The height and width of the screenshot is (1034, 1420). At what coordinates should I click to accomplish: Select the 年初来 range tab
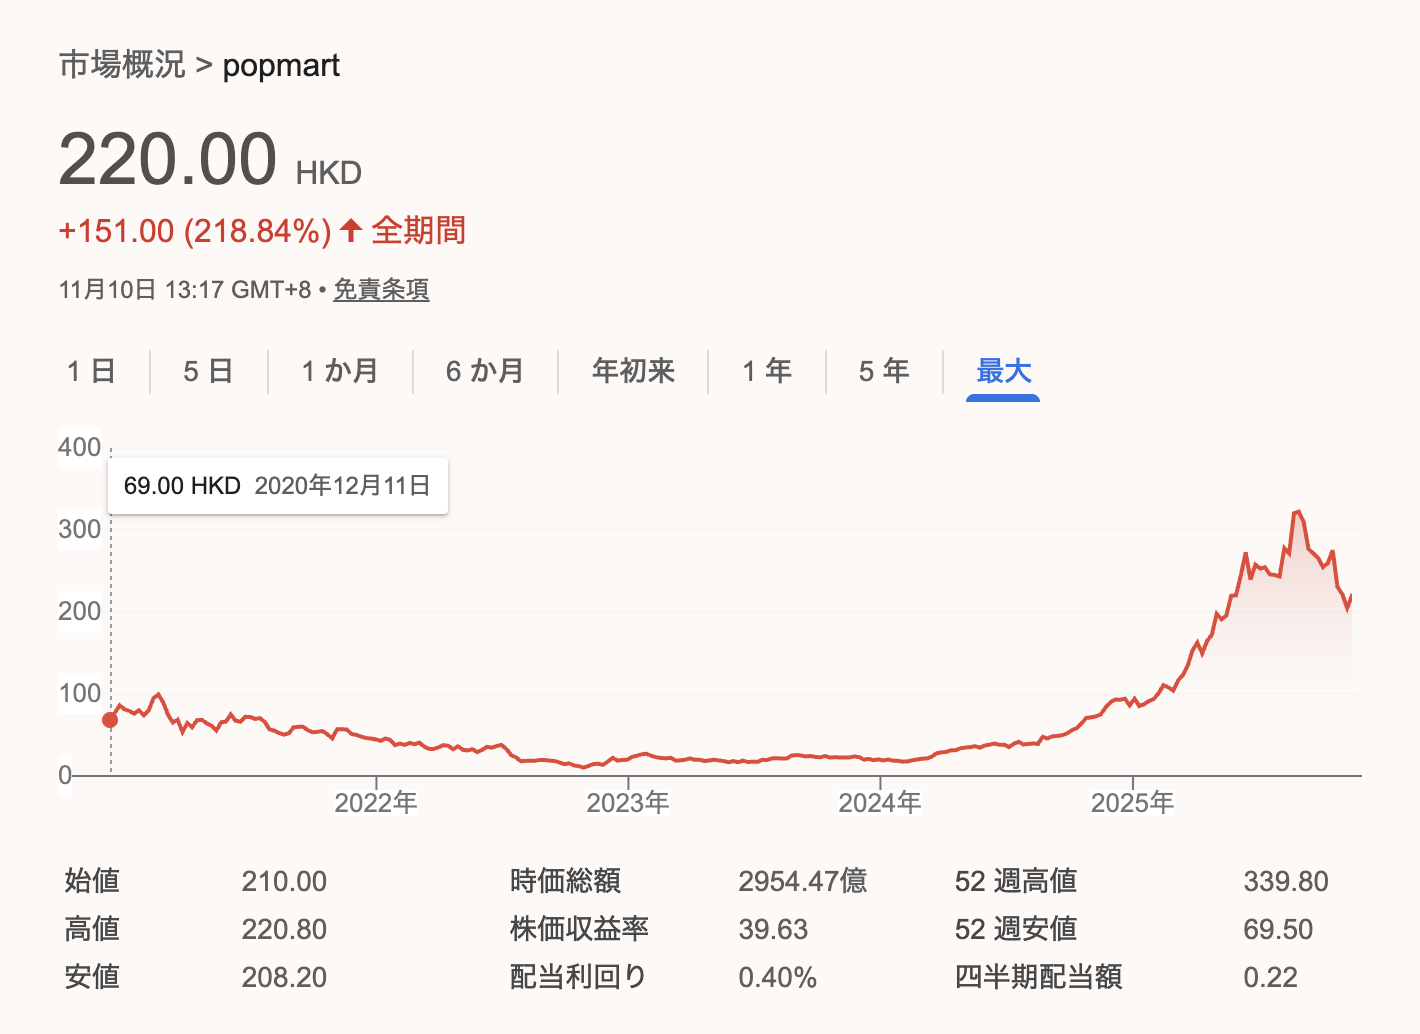(633, 371)
